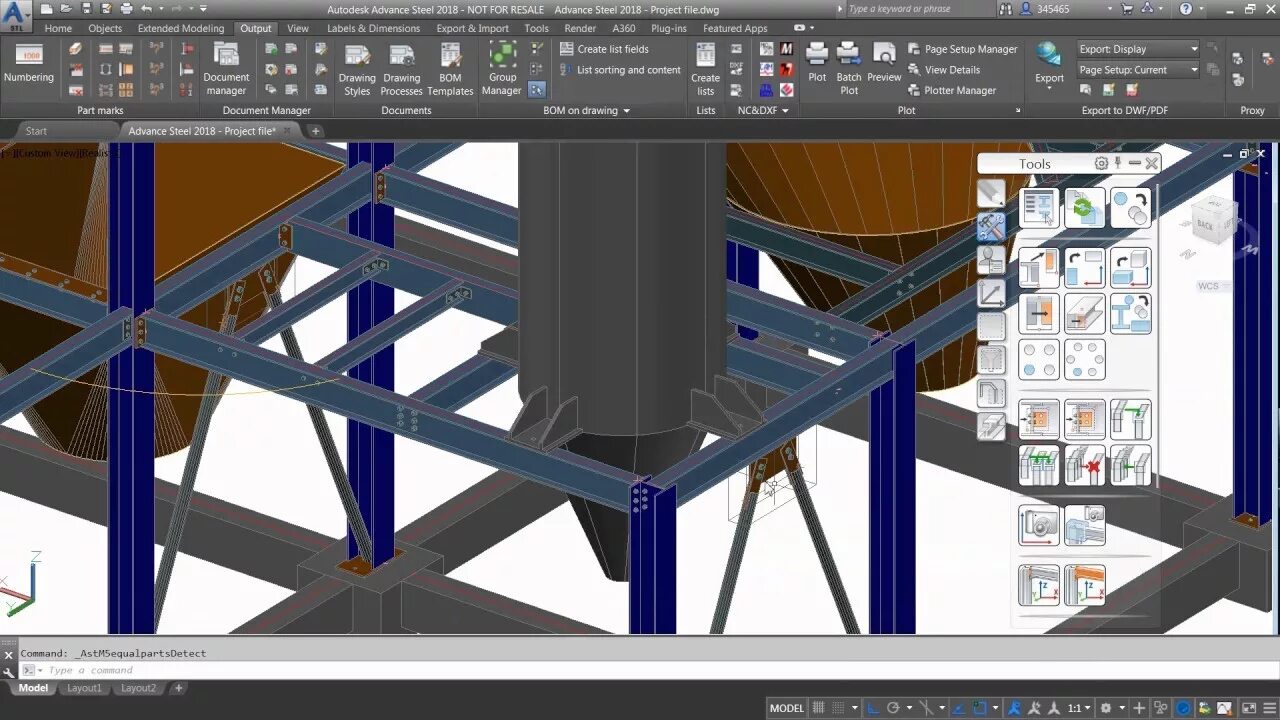Screen dimensions: 1280x720
Task: Select the UCS on object tool in Tools palette
Action: (x=1084, y=585)
